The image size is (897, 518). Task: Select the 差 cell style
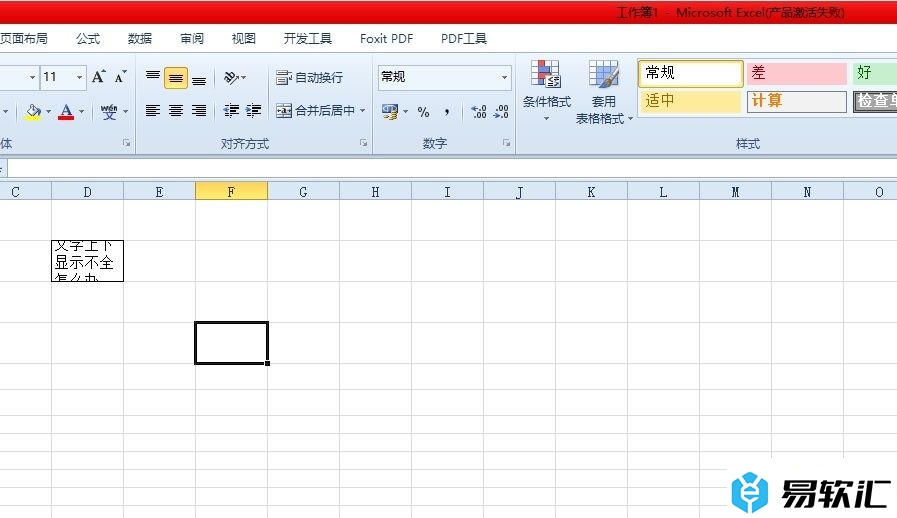point(796,73)
